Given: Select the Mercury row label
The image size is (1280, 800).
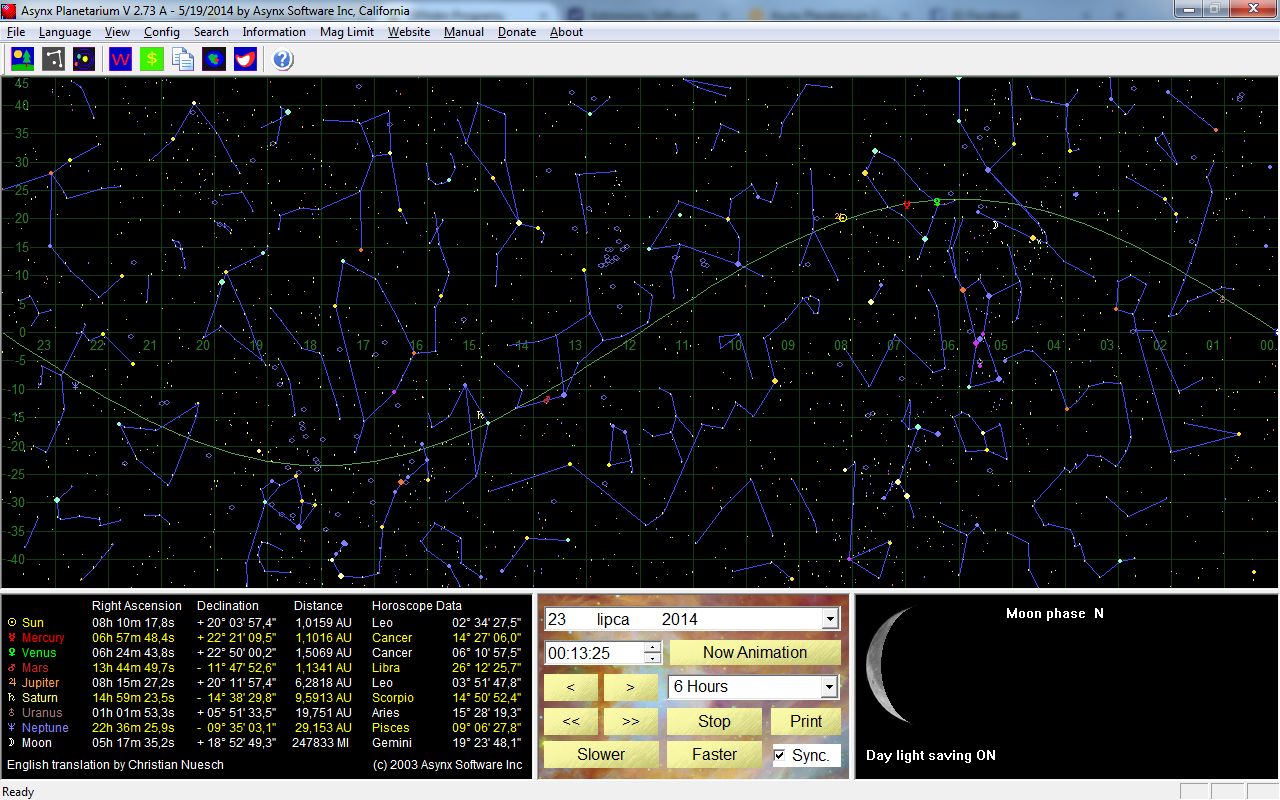Looking at the screenshot, I should tap(43, 638).
